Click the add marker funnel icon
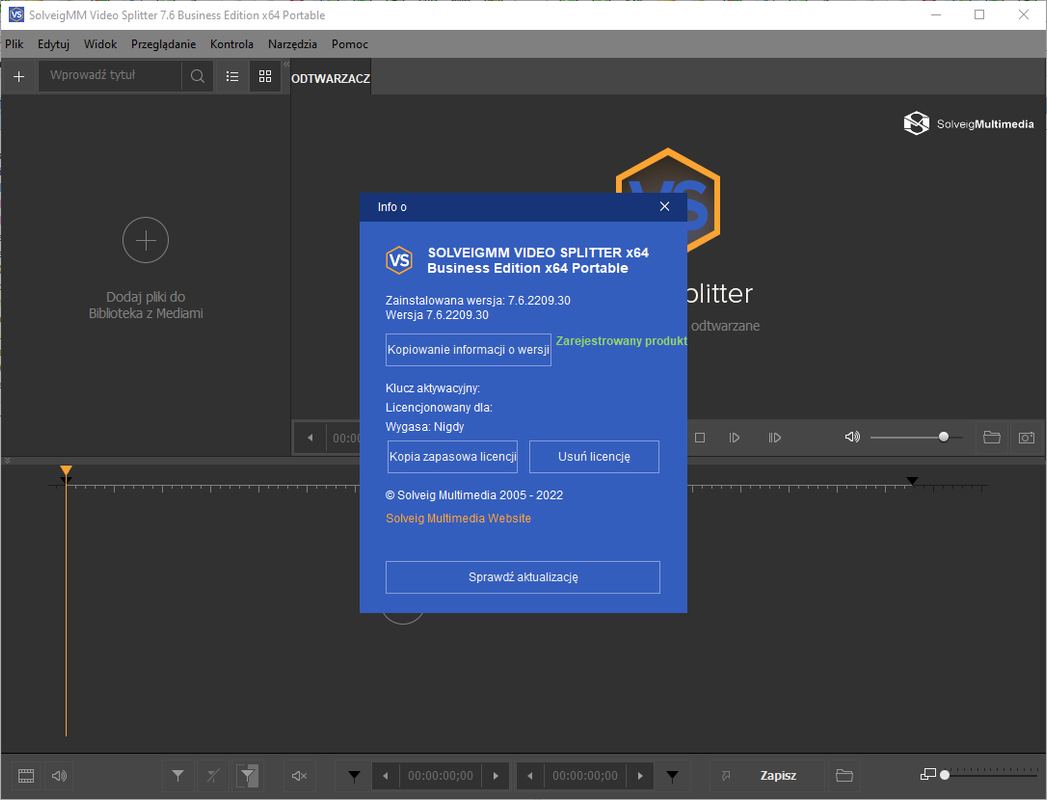 tap(178, 775)
